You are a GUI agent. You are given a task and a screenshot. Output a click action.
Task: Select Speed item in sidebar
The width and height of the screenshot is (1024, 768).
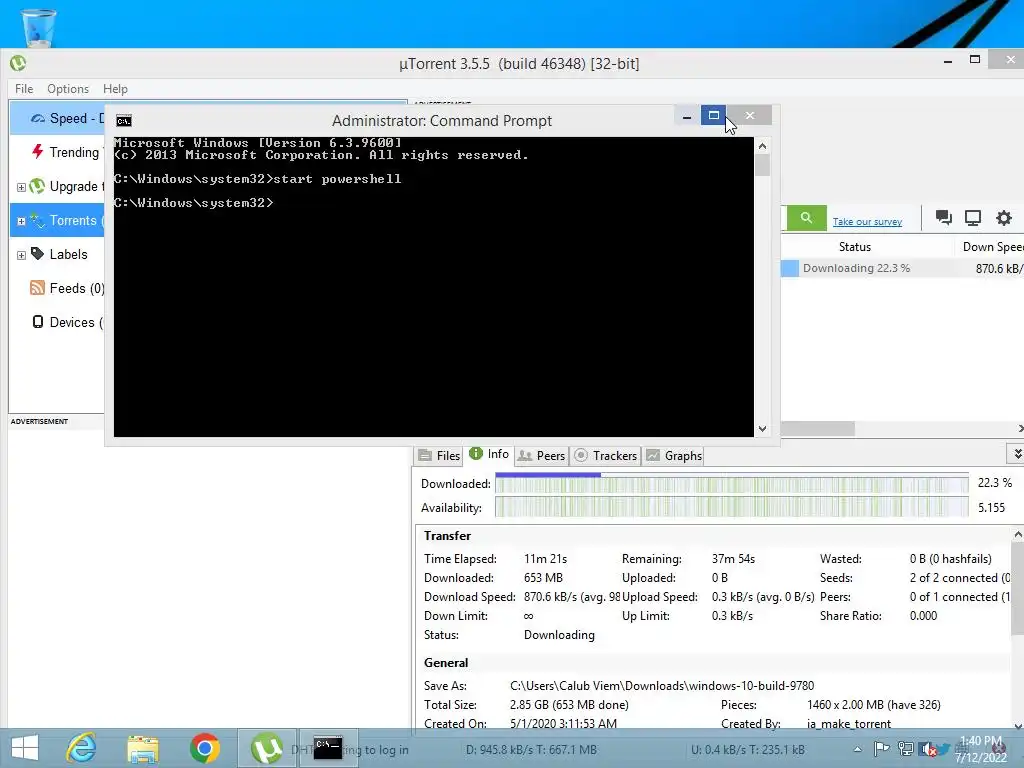point(57,118)
